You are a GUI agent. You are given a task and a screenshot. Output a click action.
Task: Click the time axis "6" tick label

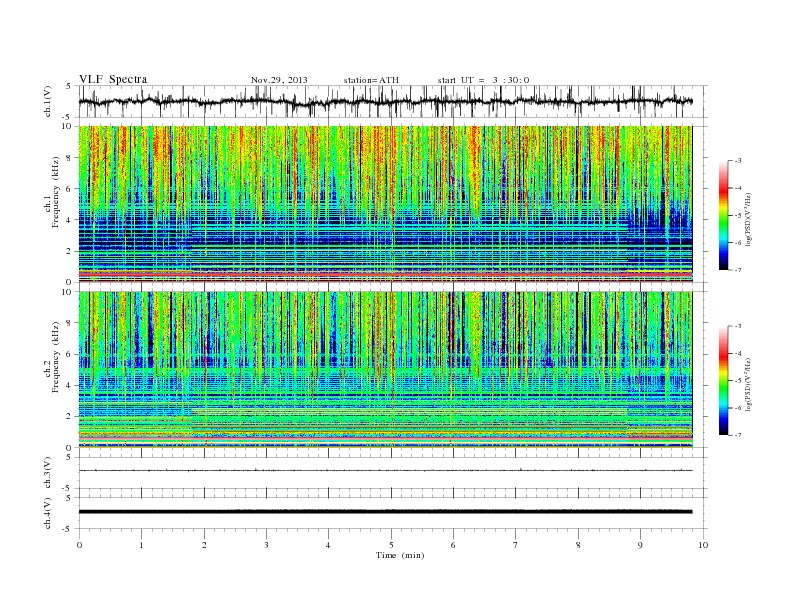tap(453, 545)
